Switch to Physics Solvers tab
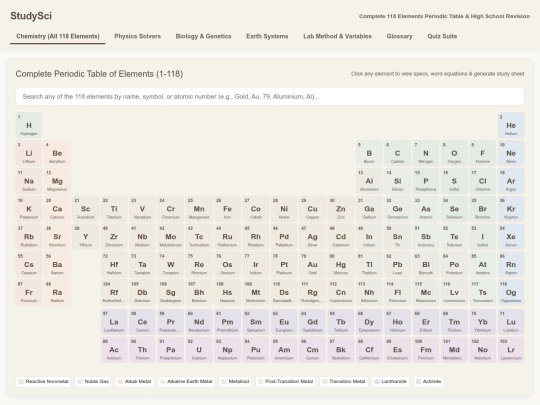 (x=137, y=37)
